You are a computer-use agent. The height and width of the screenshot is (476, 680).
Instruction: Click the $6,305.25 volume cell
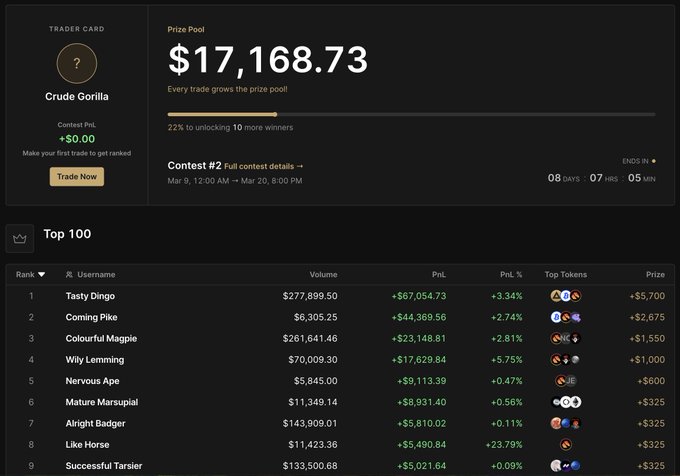coord(316,317)
